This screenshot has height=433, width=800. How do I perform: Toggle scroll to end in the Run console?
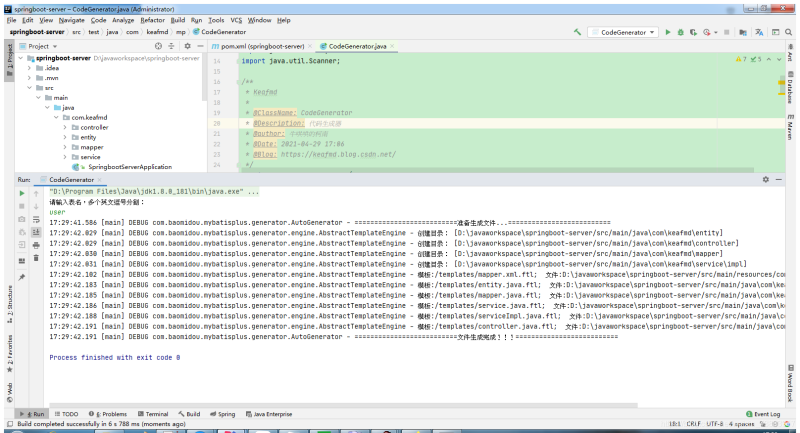(36, 232)
